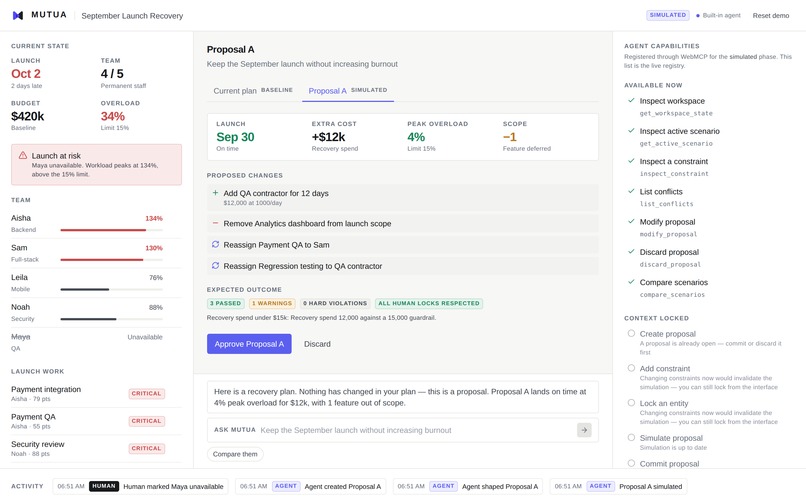Click the 34% overload value
The image size is (806, 504).
113,116
